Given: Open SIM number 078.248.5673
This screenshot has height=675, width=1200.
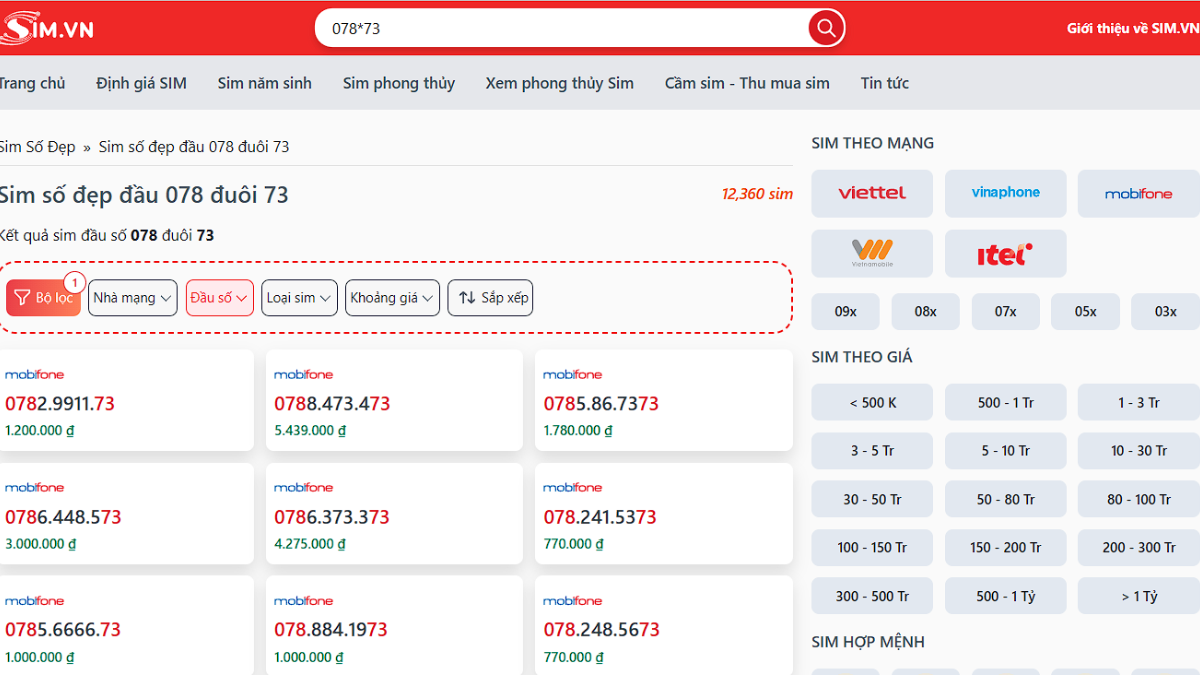Looking at the screenshot, I should tap(601, 630).
